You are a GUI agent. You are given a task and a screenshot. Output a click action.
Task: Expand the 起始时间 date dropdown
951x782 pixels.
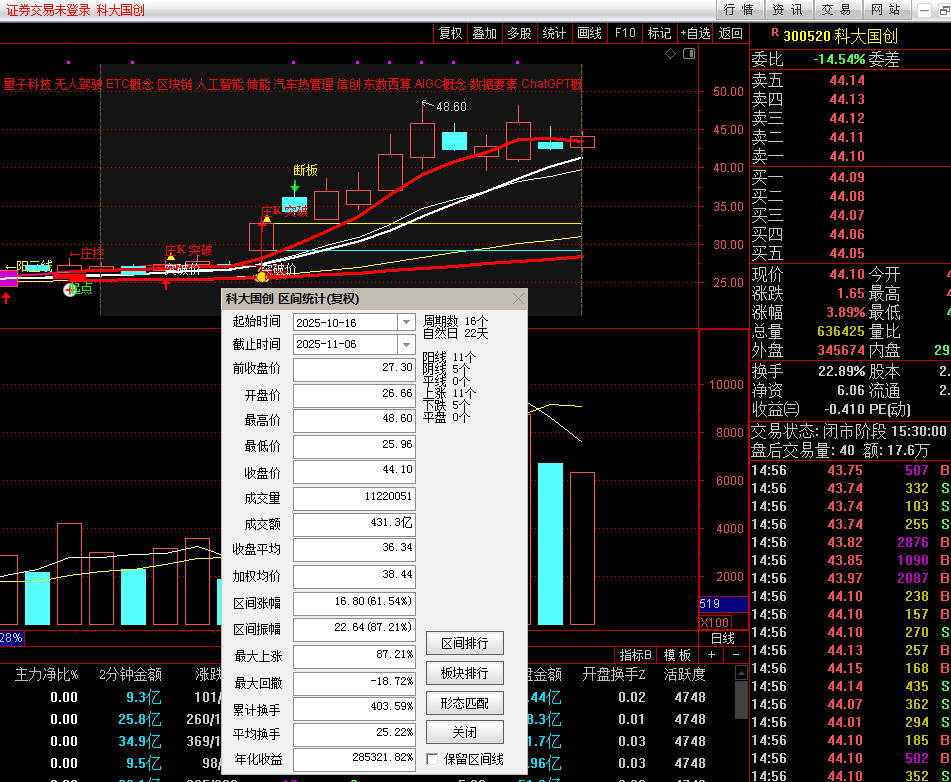[405, 322]
